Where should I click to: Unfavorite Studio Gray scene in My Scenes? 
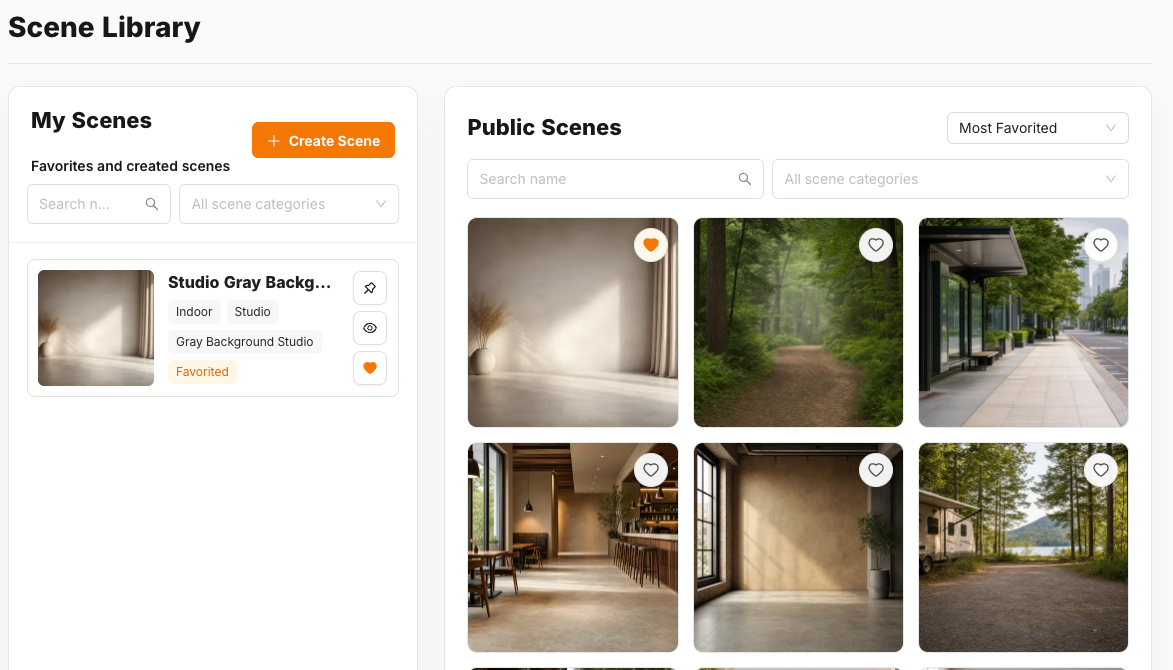pos(370,368)
